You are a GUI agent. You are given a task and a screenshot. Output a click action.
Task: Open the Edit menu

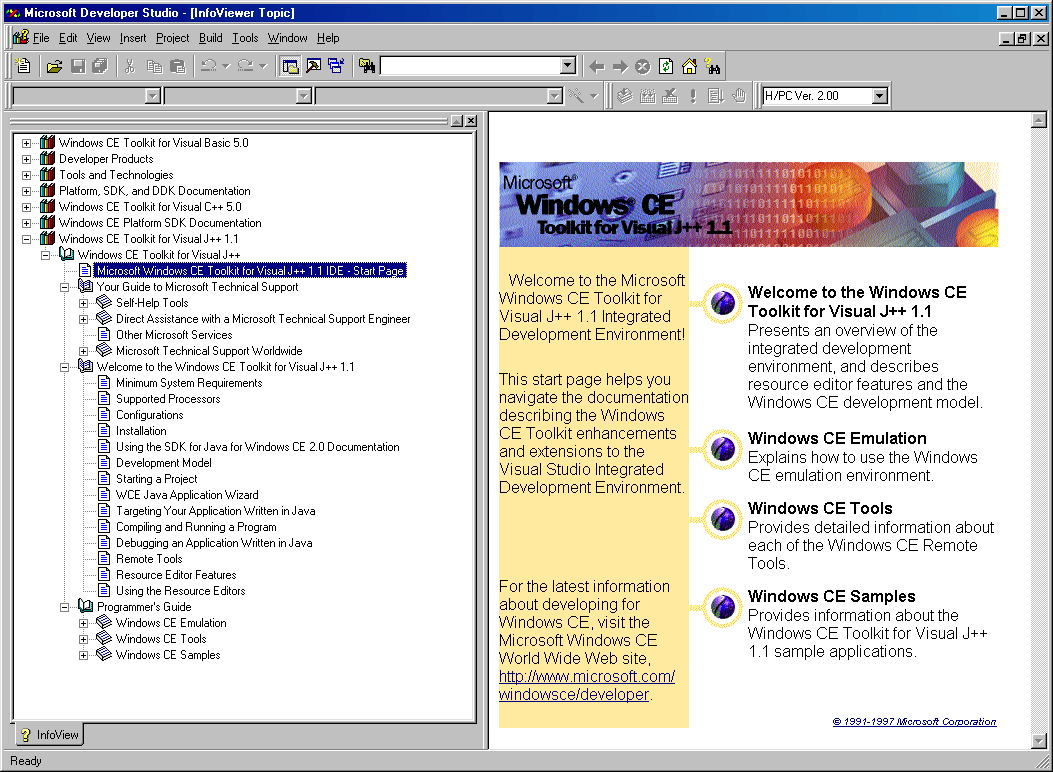[x=68, y=38]
